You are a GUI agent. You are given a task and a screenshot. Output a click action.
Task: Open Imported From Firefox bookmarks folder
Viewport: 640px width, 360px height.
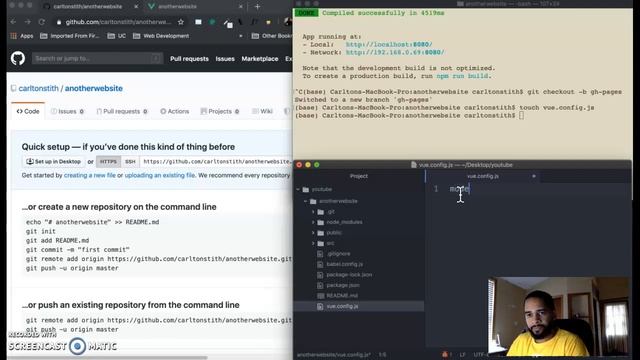(x=70, y=36)
